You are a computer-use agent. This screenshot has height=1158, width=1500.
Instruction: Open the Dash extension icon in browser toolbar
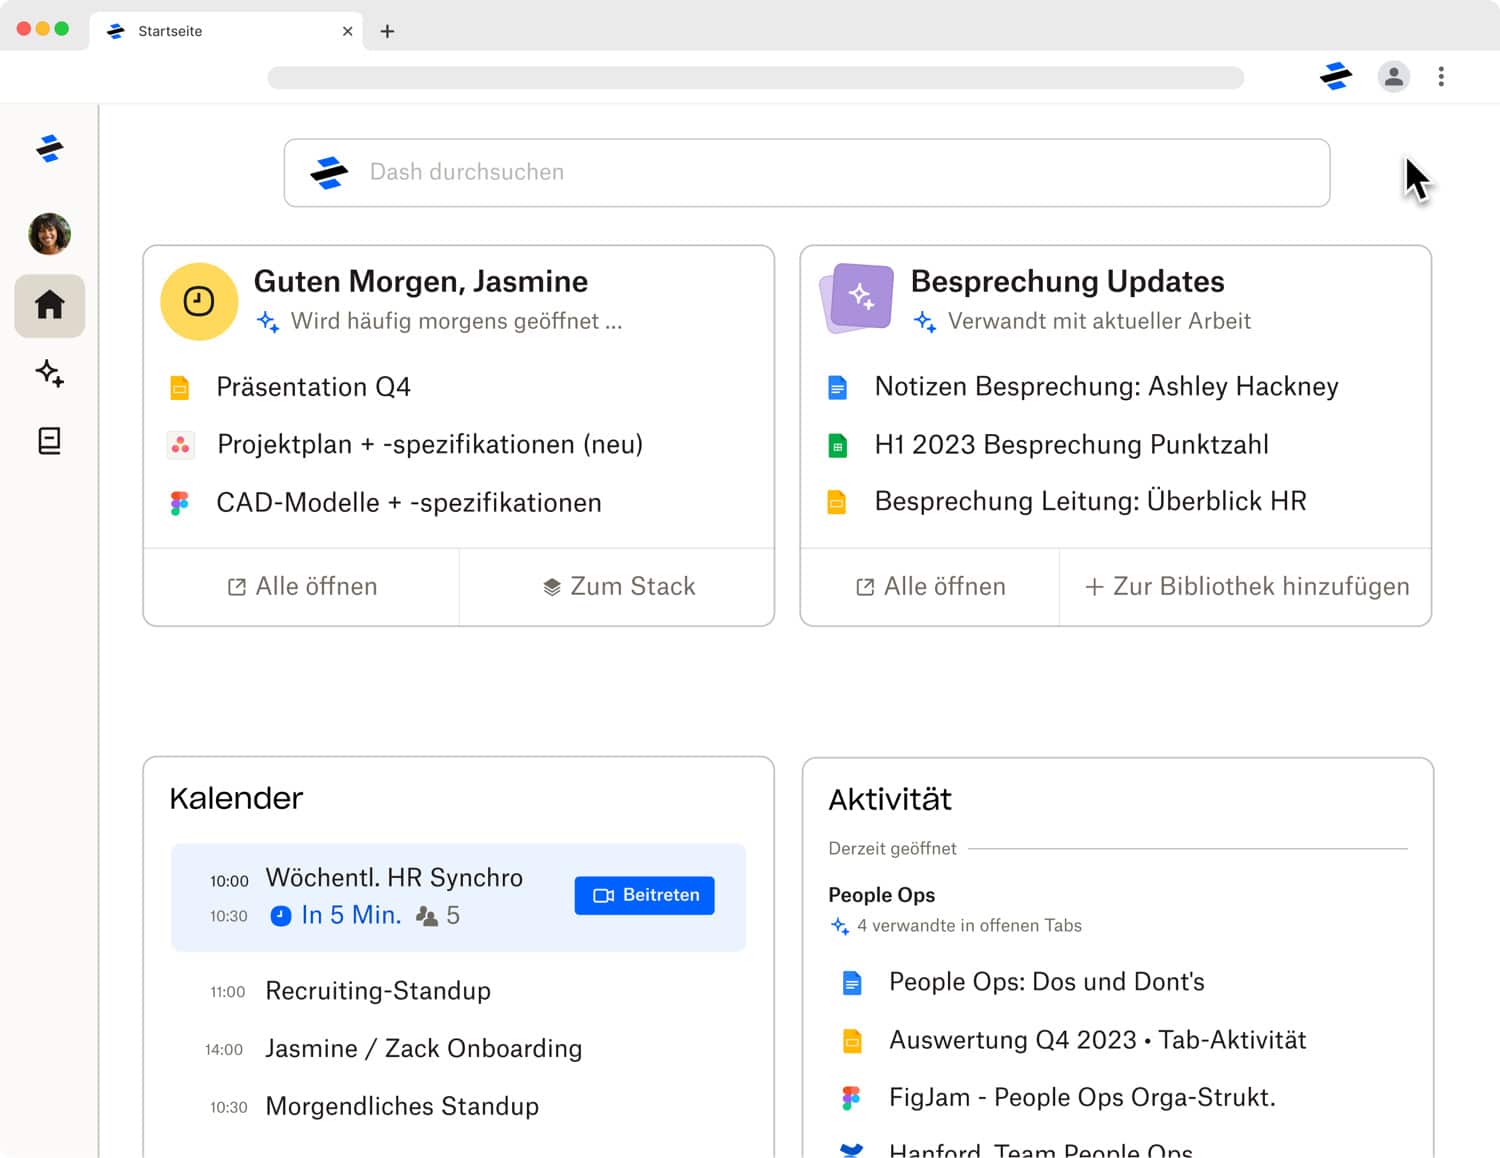tap(1335, 76)
